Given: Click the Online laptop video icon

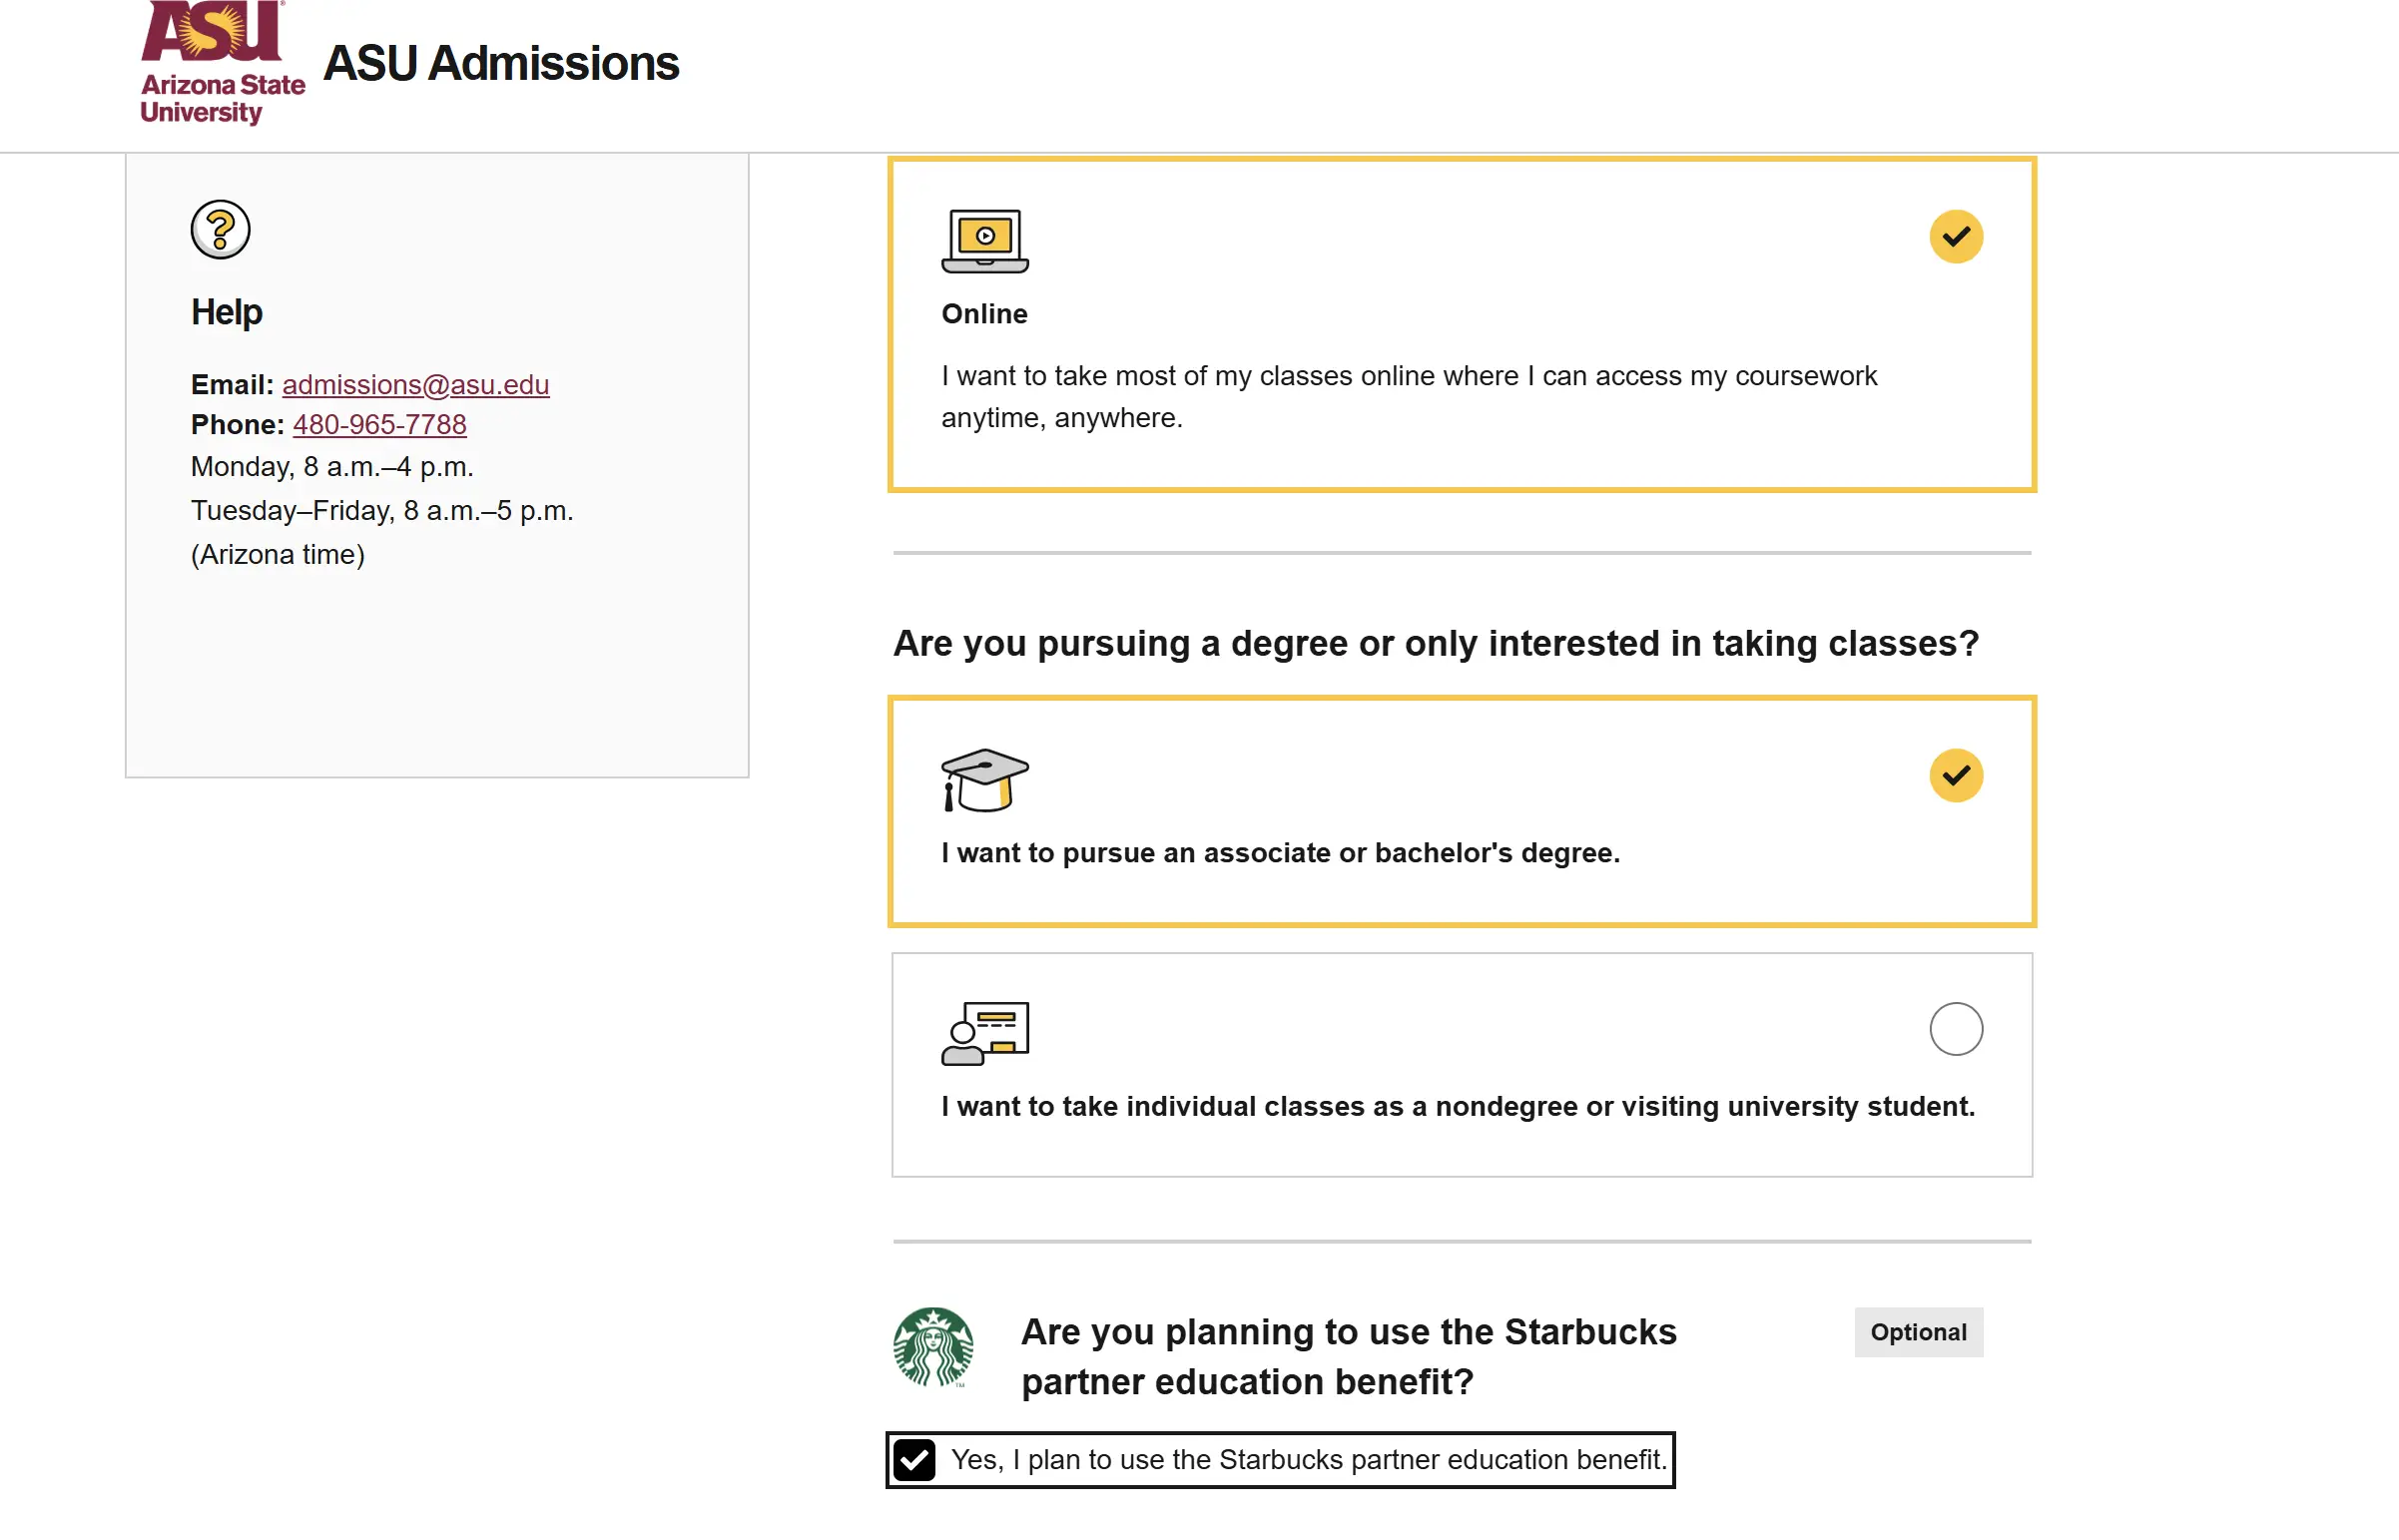Looking at the screenshot, I should click(x=985, y=241).
